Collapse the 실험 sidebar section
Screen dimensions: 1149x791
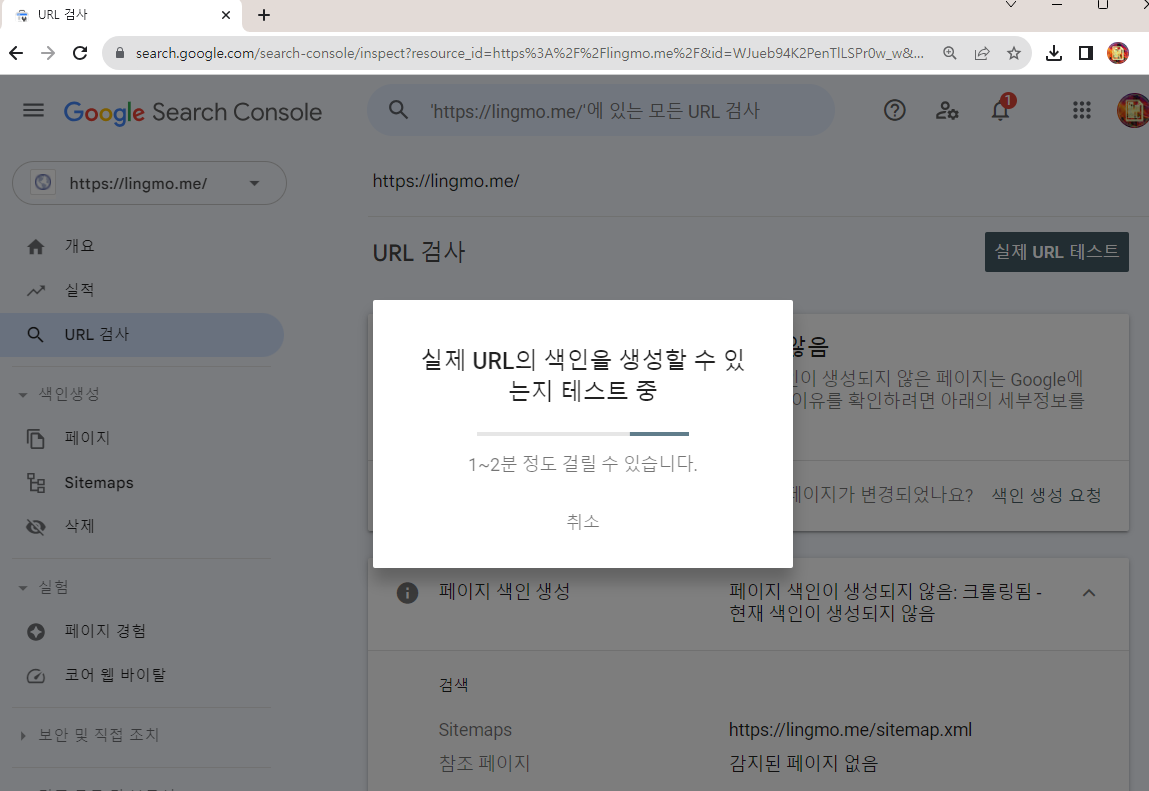click(x=23, y=588)
